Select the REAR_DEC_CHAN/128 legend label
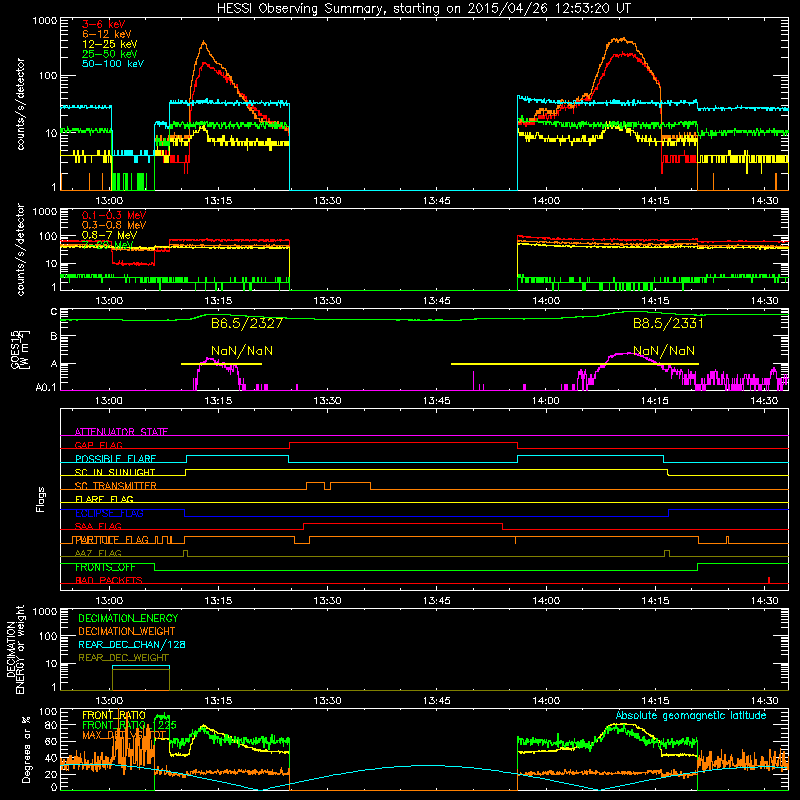Image resolution: width=800 pixels, height=800 pixels. [x=132, y=645]
